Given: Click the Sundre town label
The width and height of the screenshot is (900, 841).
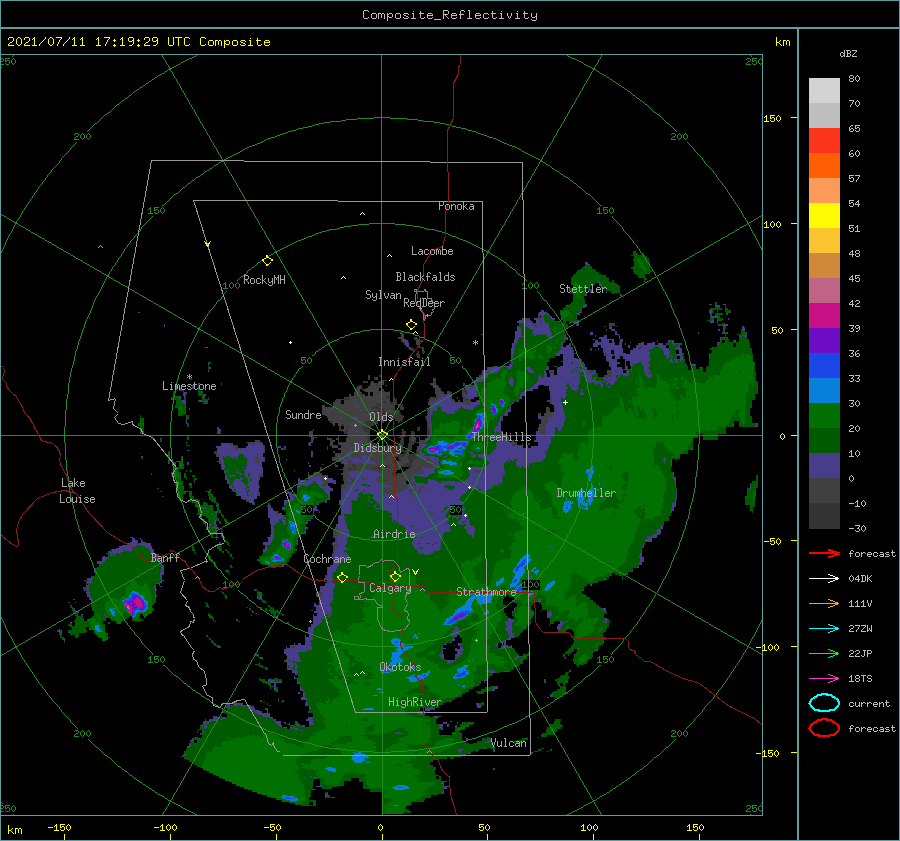Looking at the screenshot, I should (303, 415).
